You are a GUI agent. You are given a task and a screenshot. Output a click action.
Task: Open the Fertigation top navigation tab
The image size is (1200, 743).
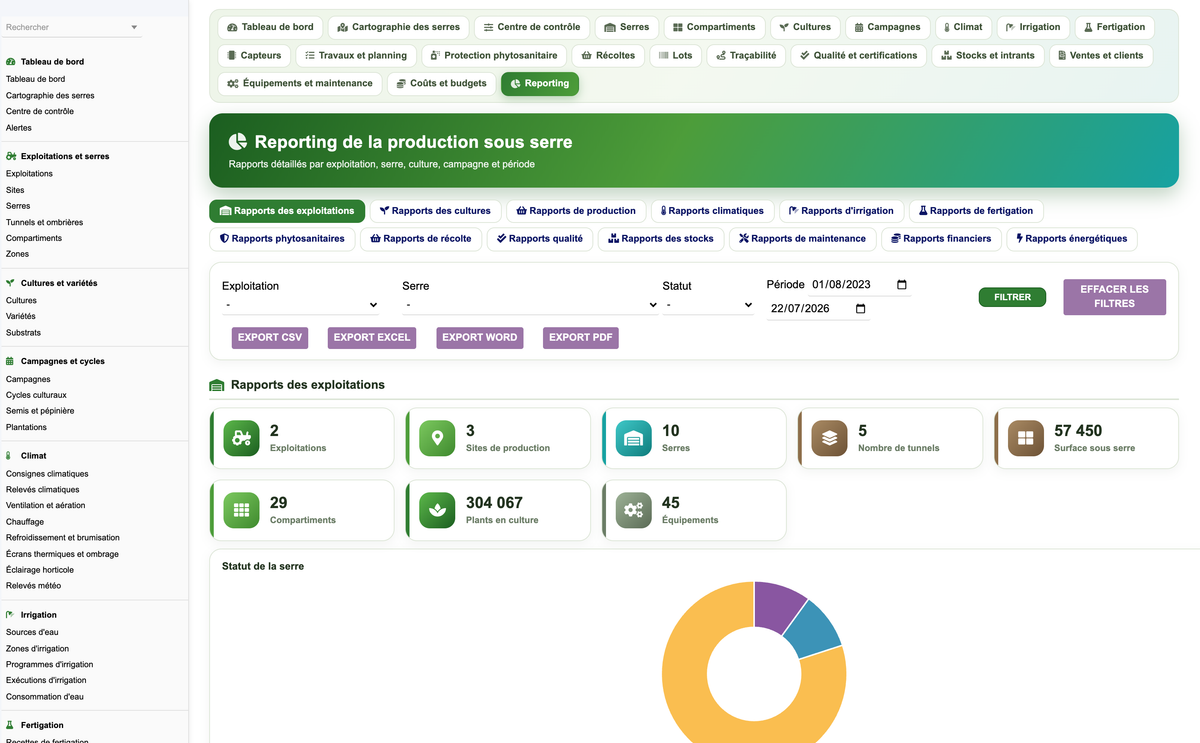(x=1114, y=27)
